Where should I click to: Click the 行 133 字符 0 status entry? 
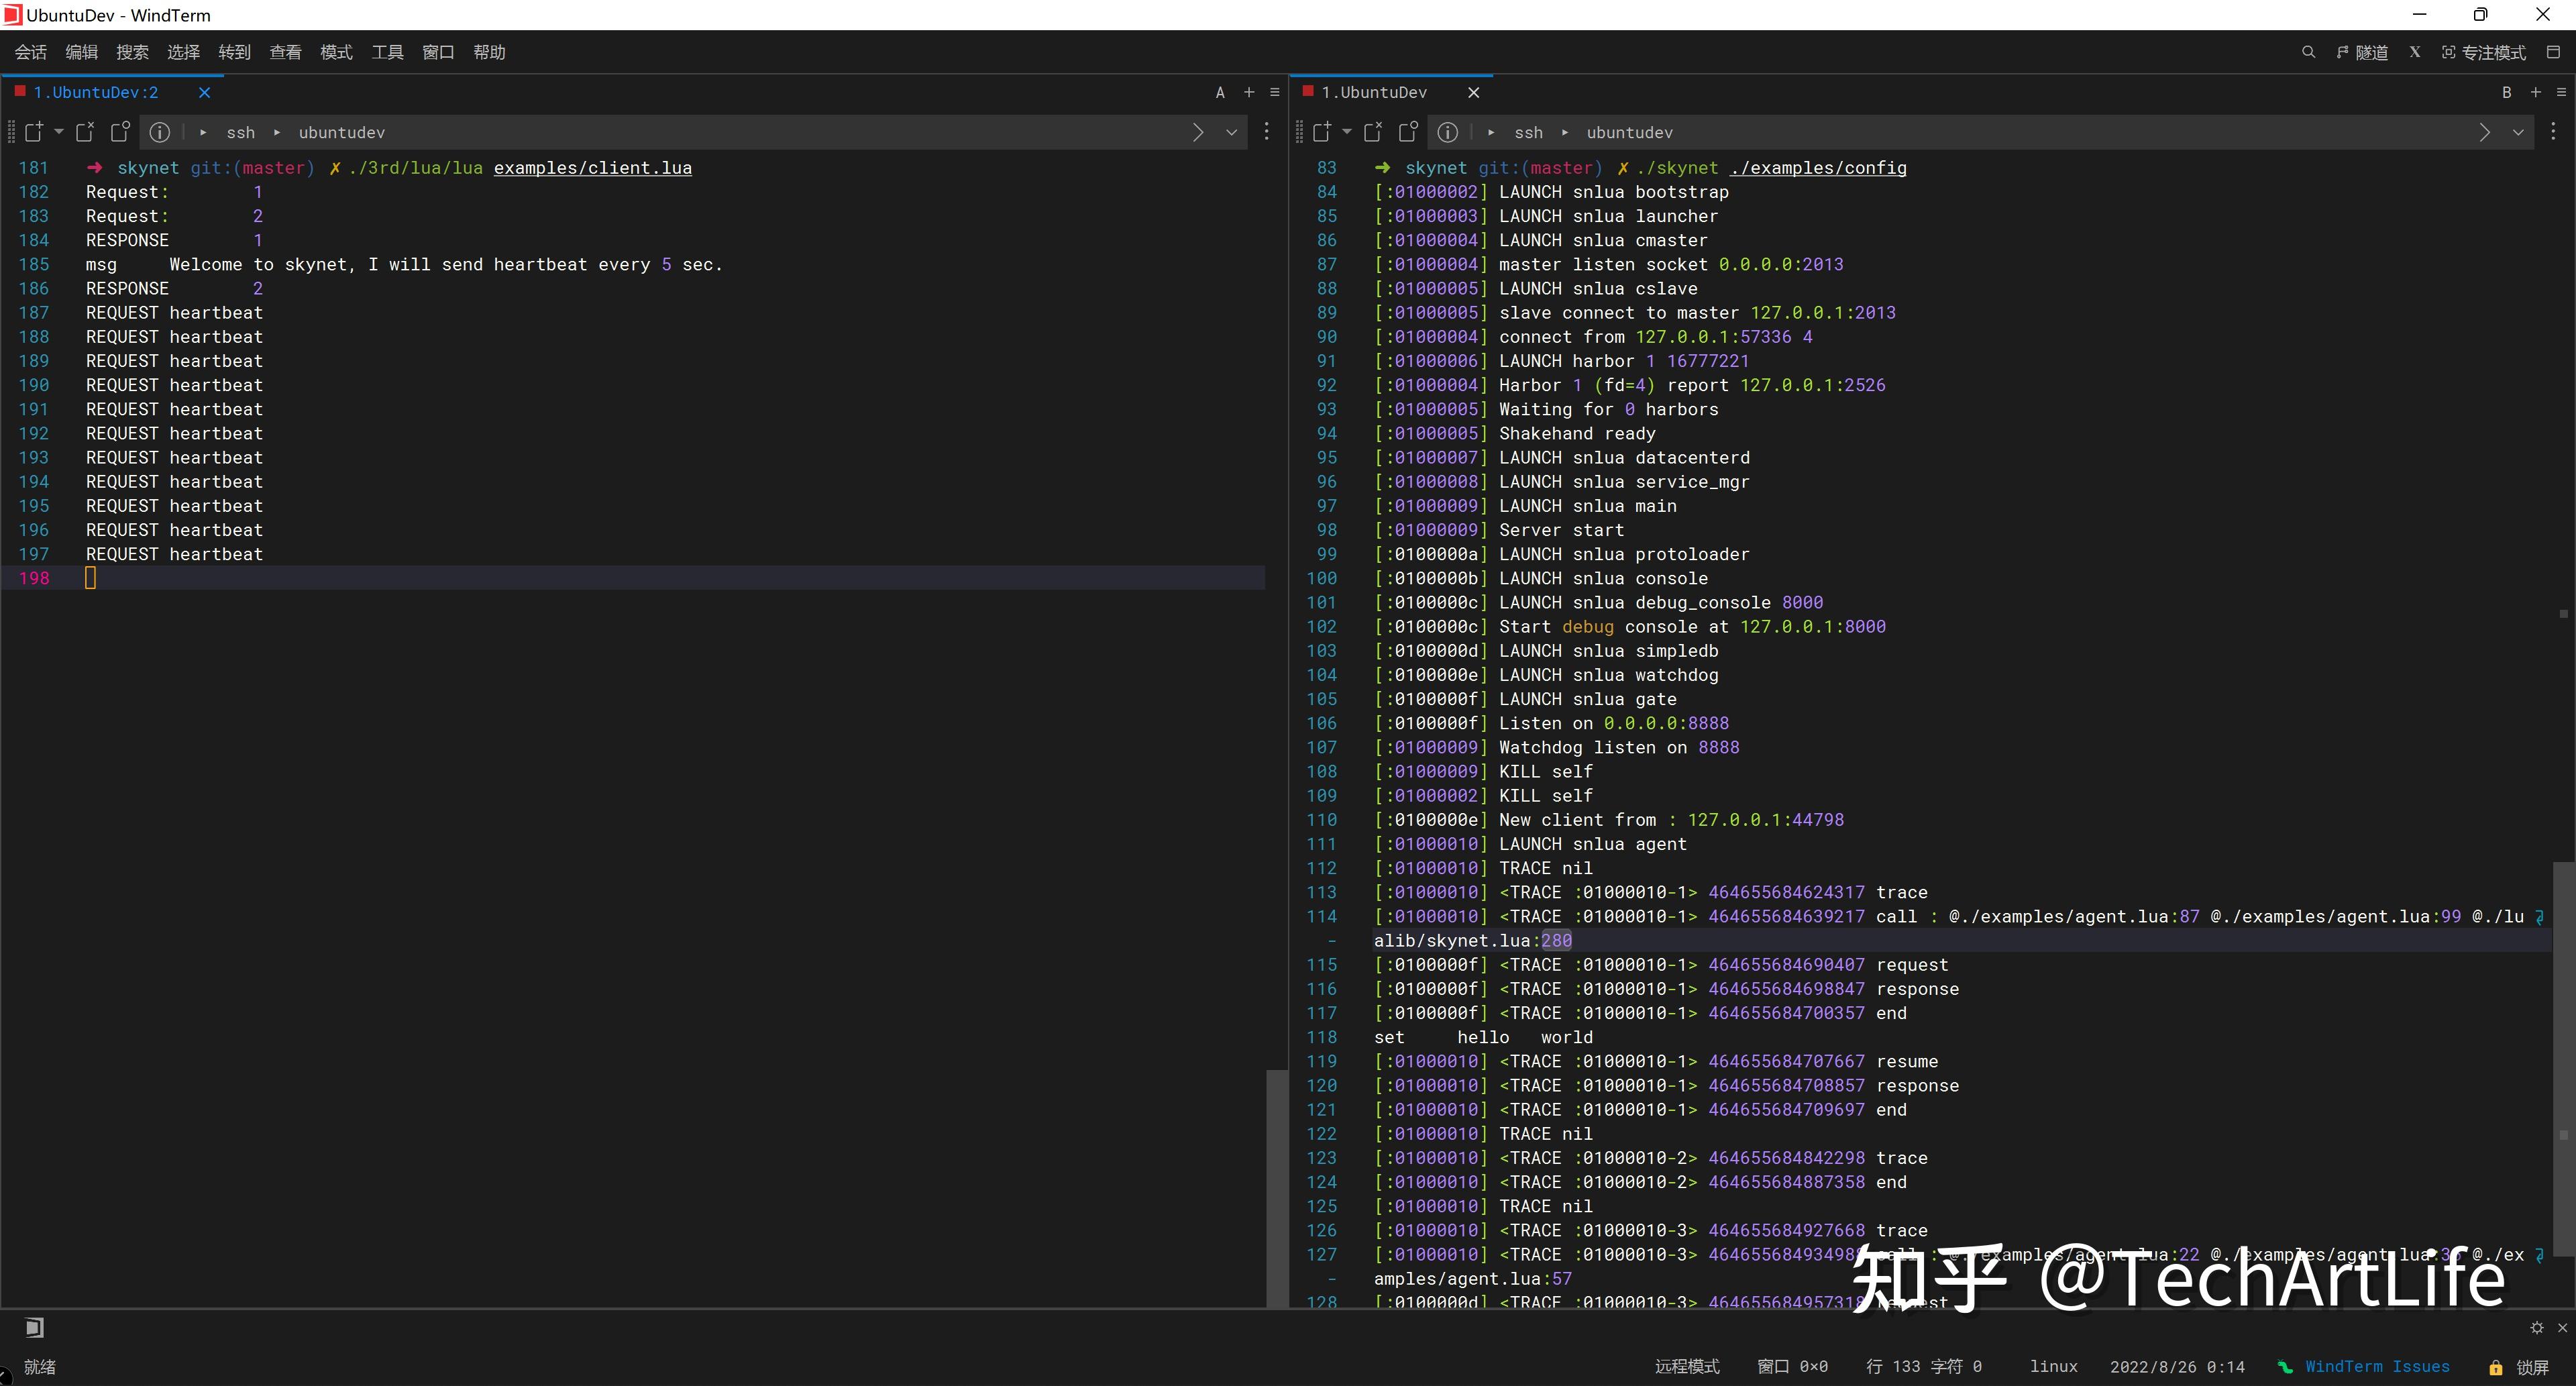(1924, 1366)
